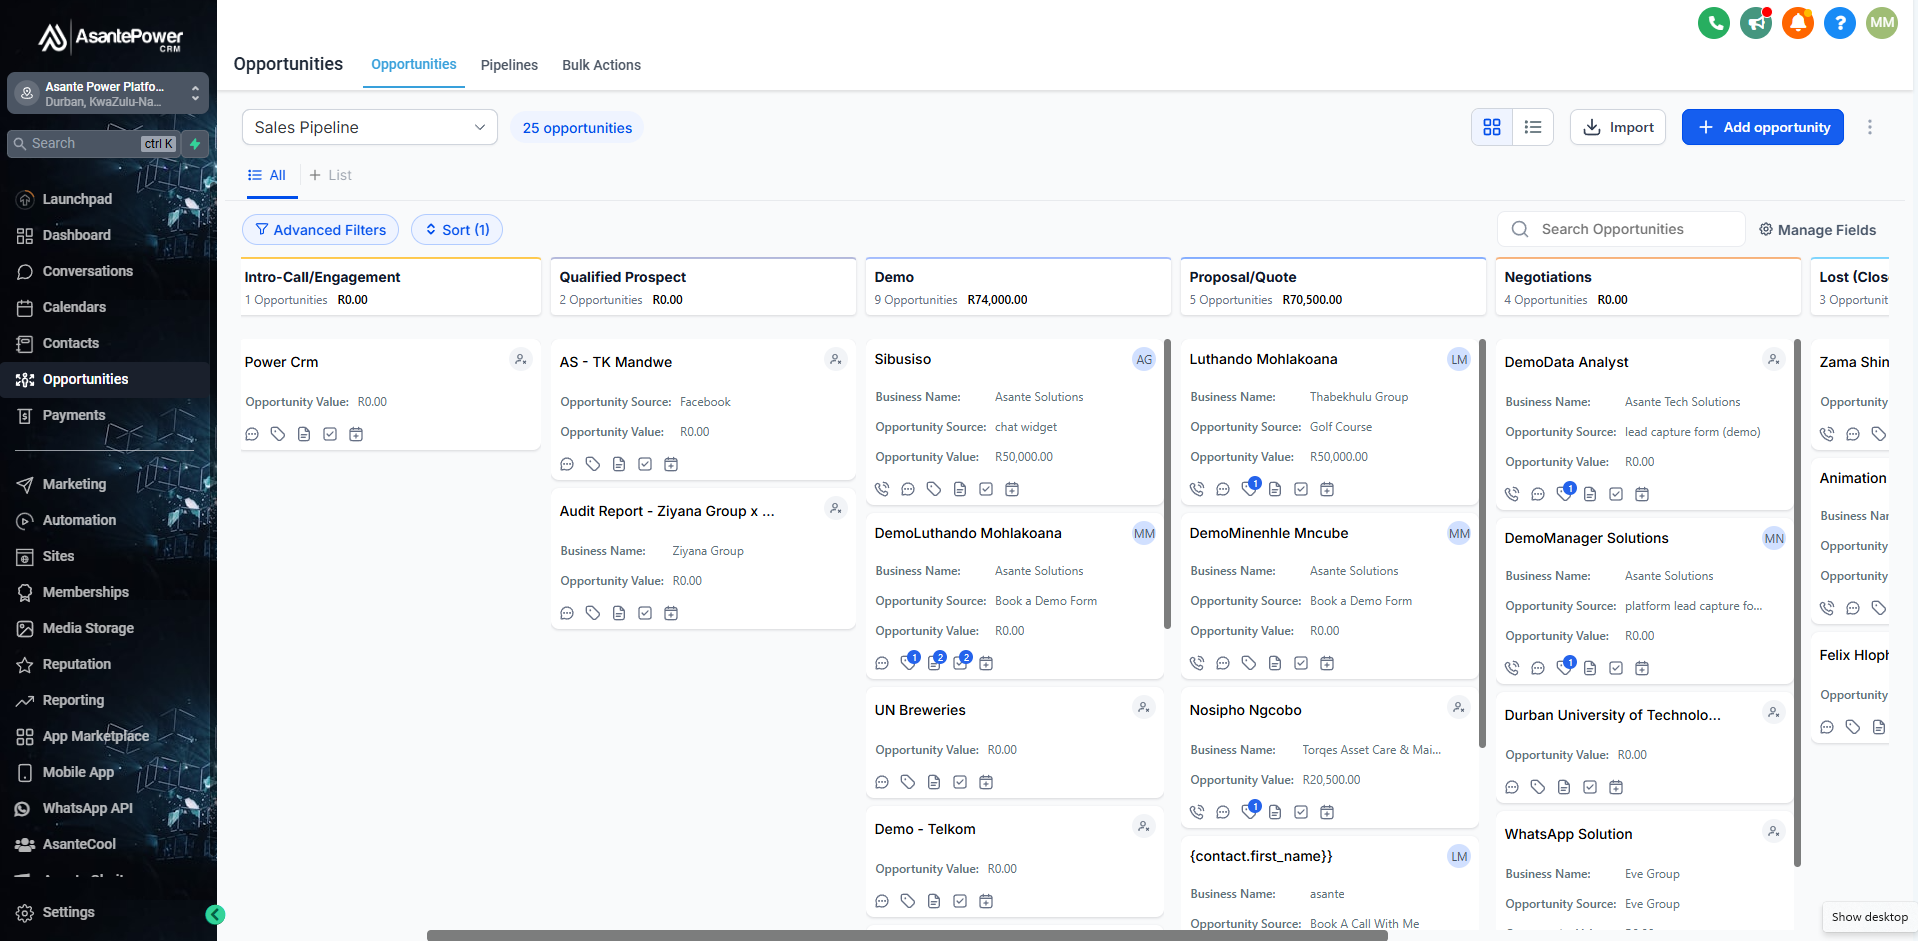1918x941 pixels.
Task: Switch to list view layout
Action: (x=1532, y=127)
